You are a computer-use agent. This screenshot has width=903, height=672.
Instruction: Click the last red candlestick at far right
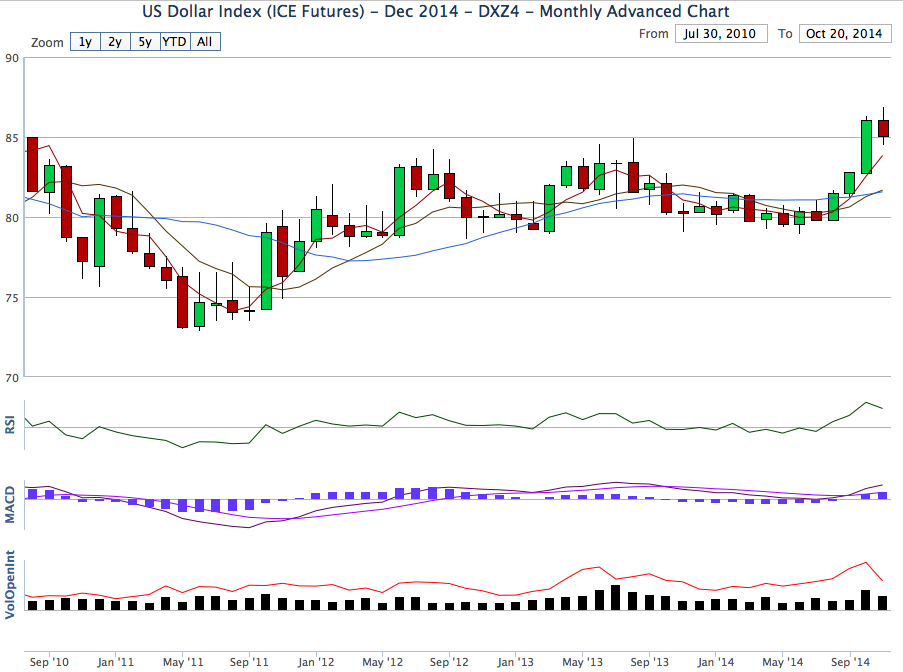click(884, 128)
